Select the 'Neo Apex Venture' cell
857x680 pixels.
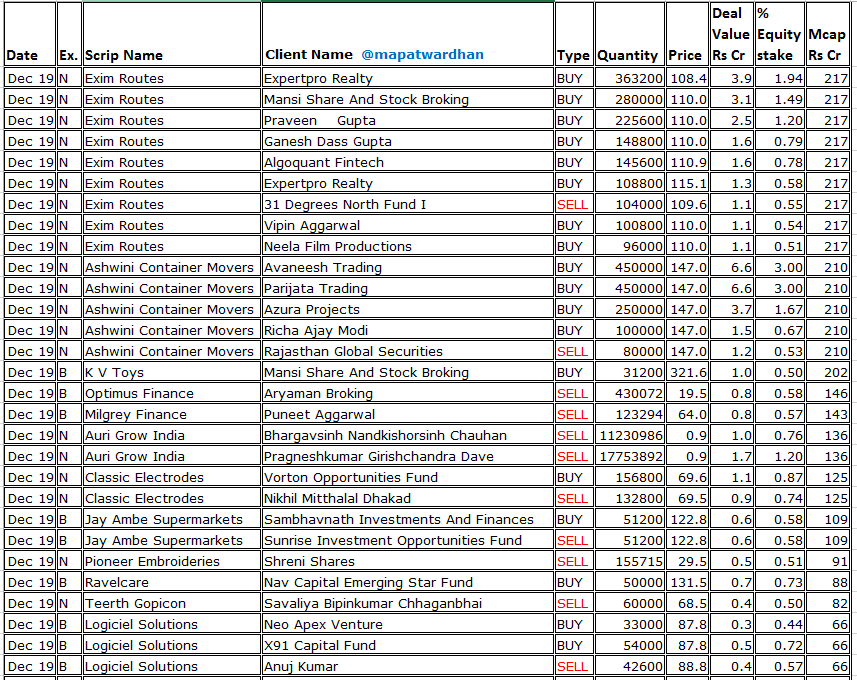coord(408,624)
